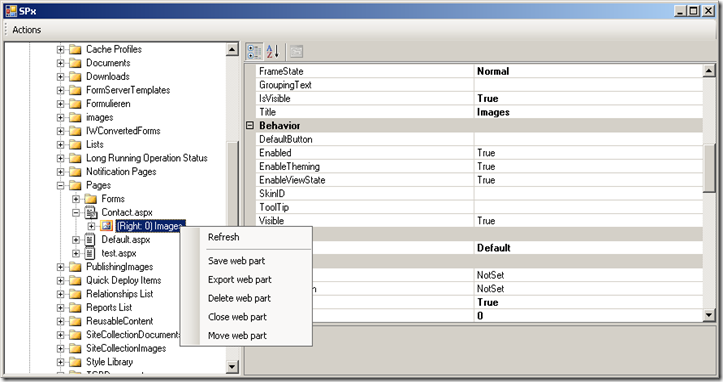Click the web part icon beside (Right: 0) Images
This screenshot has width=723, height=382.
(x=107, y=226)
